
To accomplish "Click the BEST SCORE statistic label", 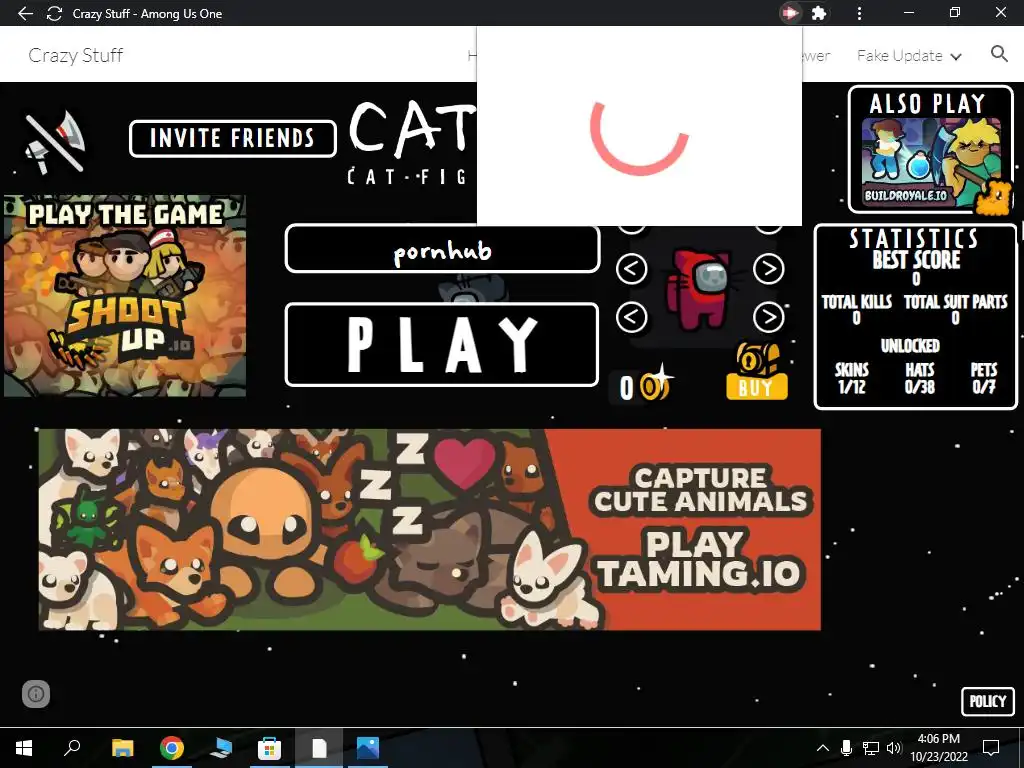I will coord(916,259).
